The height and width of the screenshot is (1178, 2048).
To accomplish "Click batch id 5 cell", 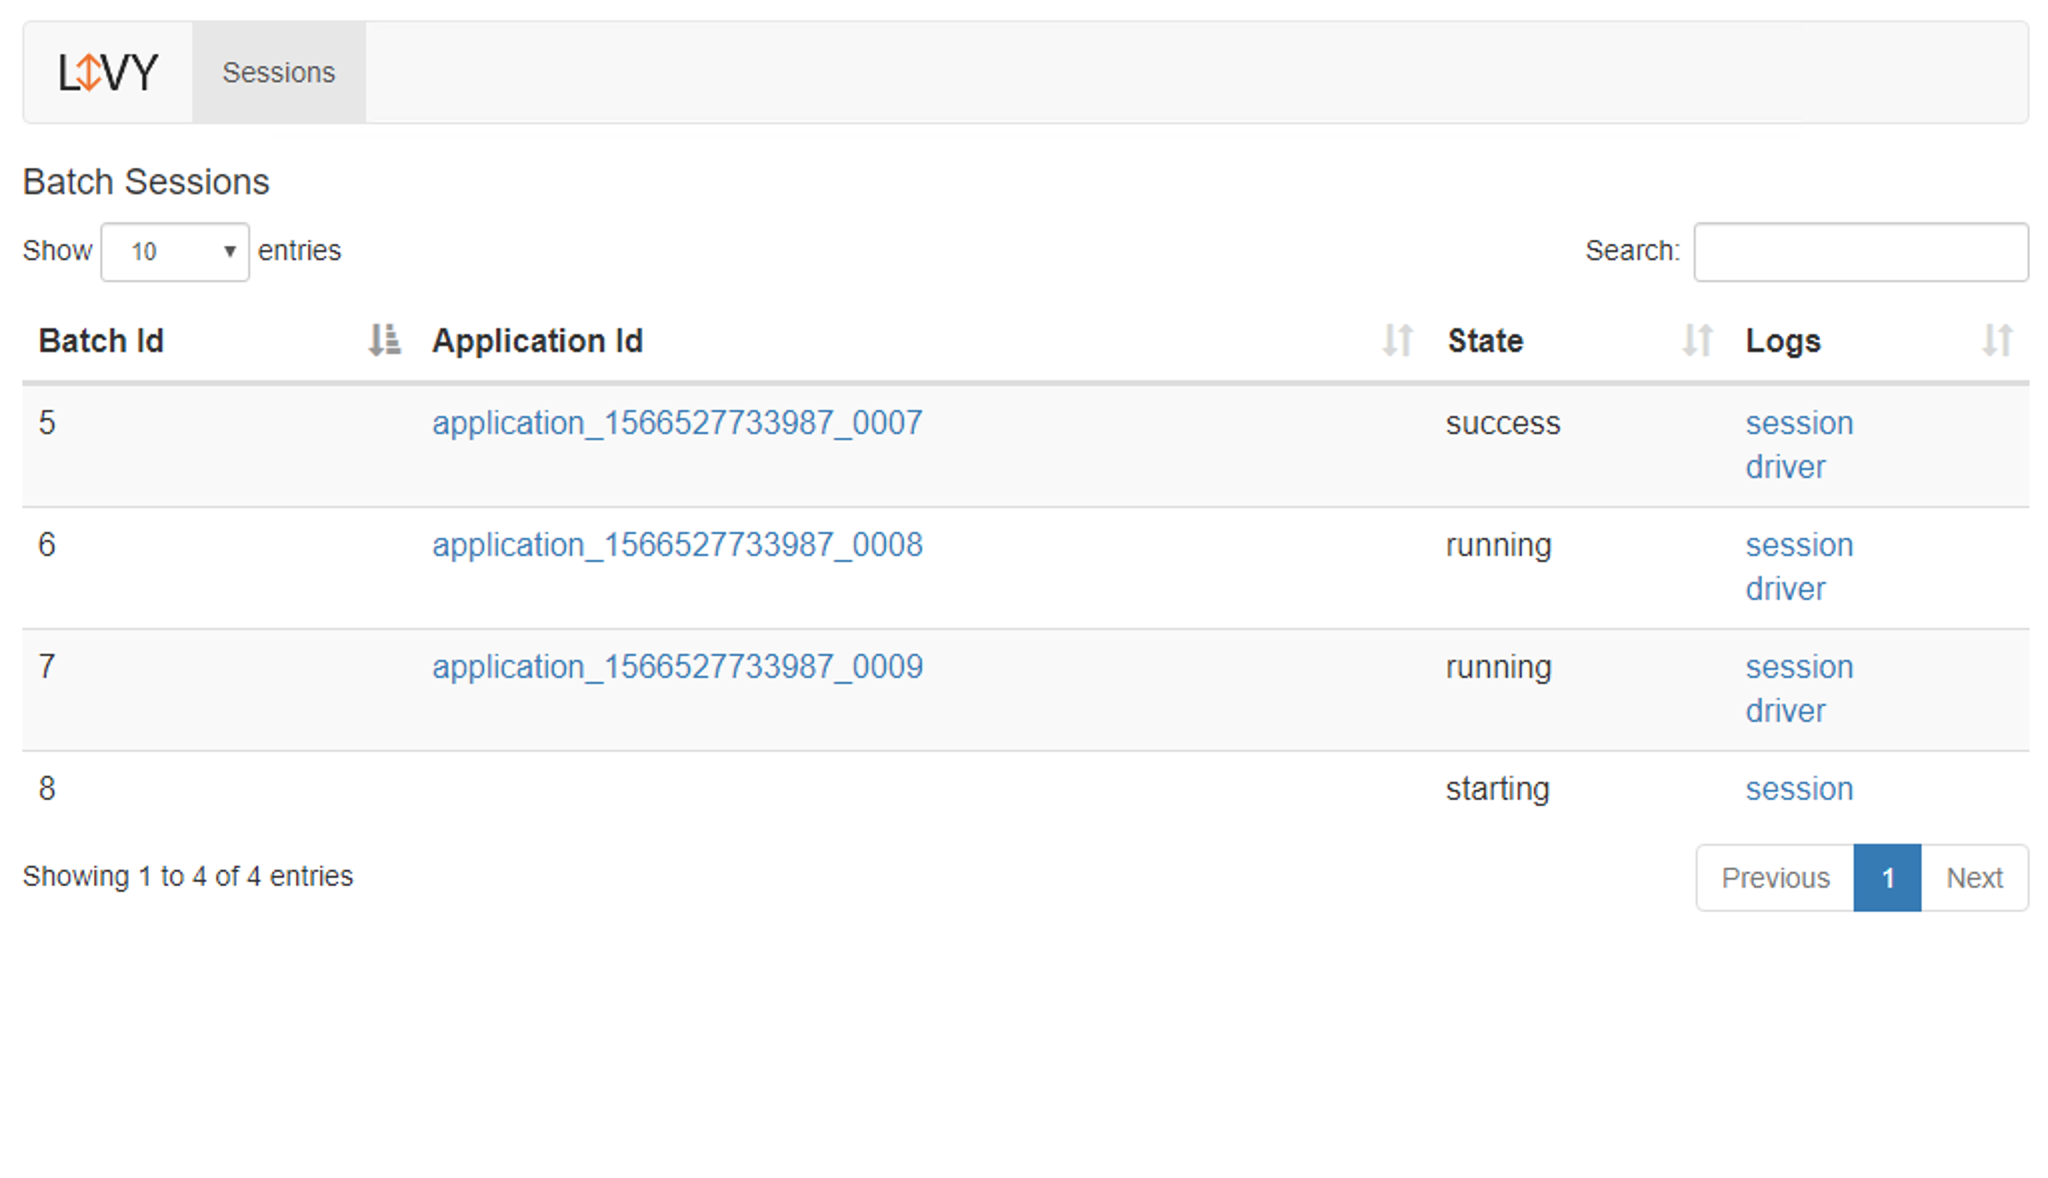I will tap(220, 446).
